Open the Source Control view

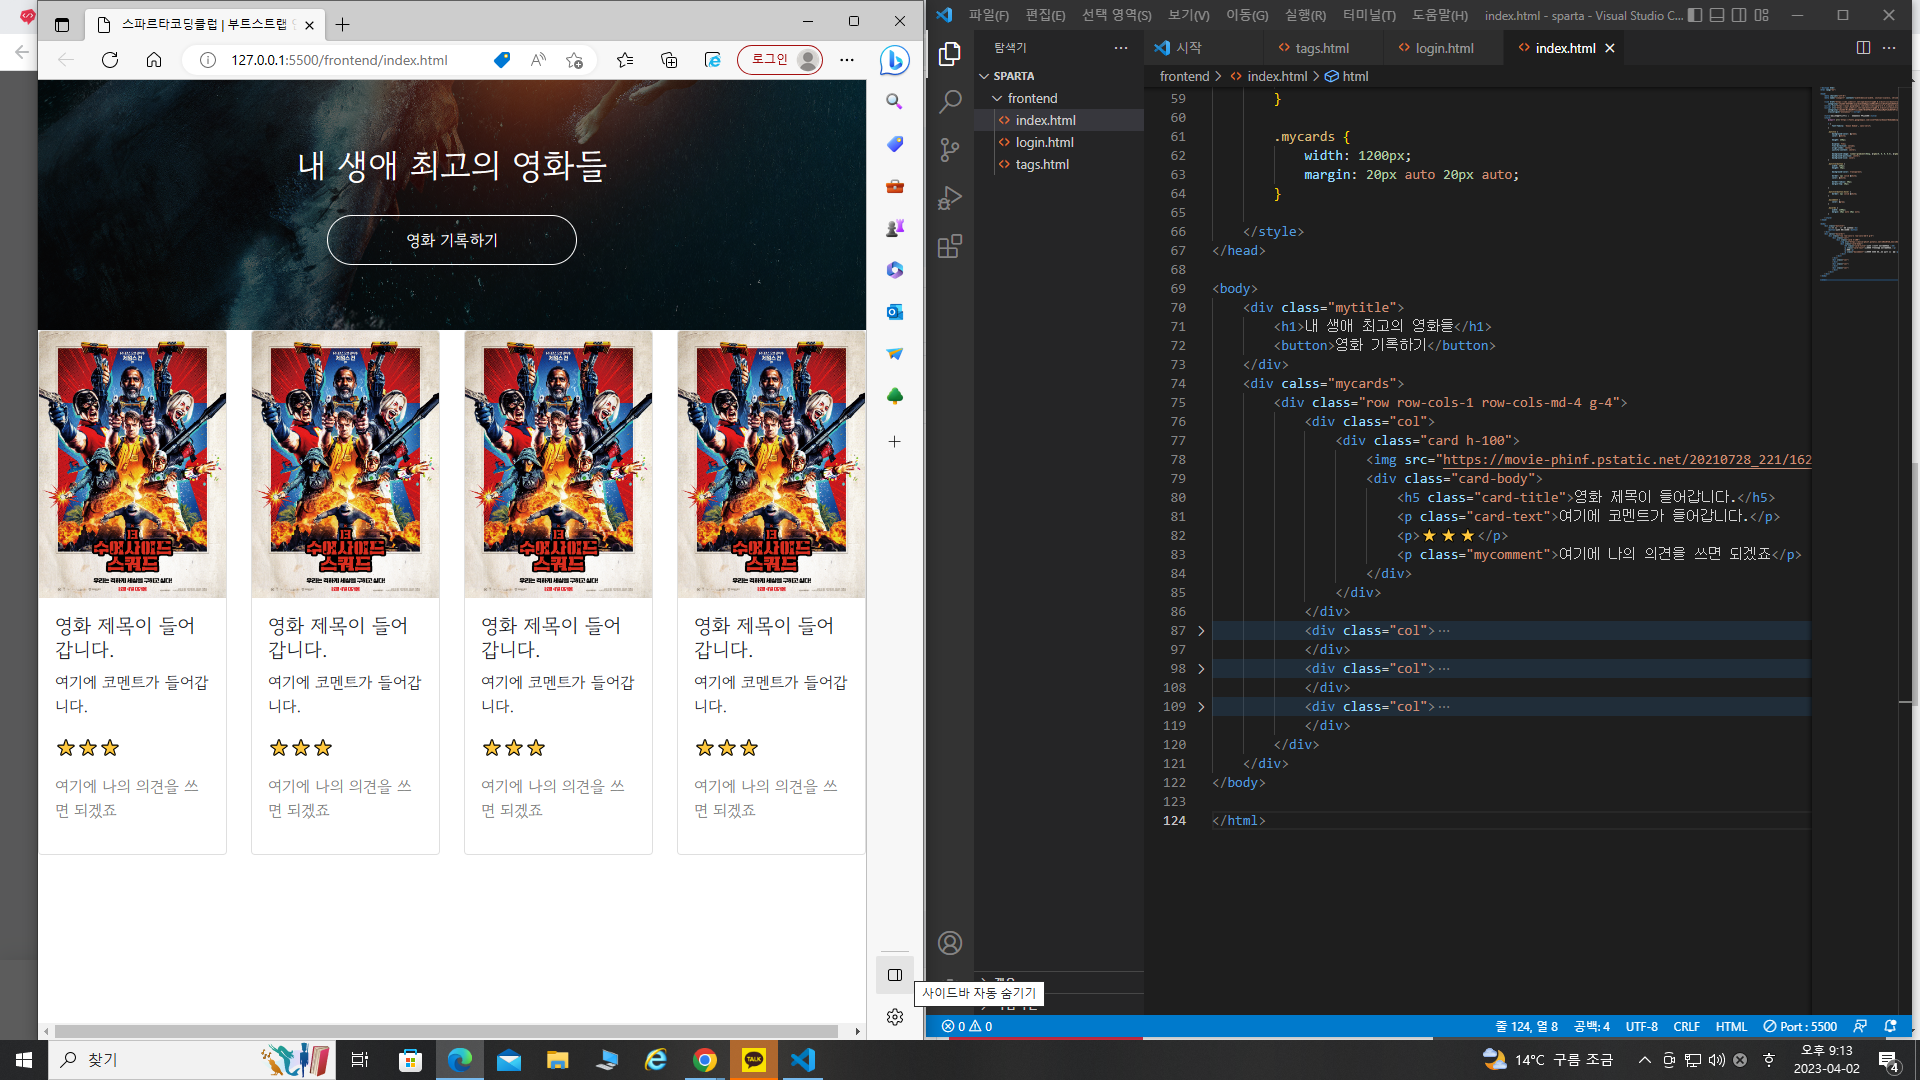tap(950, 150)
